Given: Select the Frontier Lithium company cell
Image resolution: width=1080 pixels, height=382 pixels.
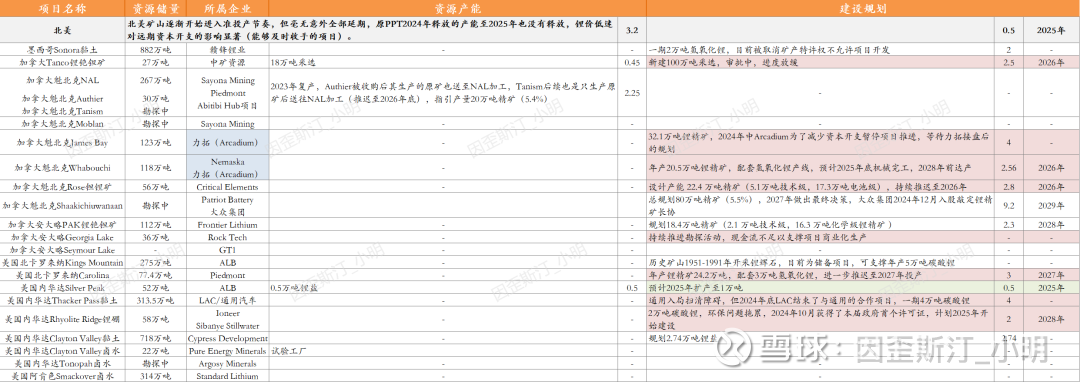Looking at the screenshot, I should tap(228, 224).
